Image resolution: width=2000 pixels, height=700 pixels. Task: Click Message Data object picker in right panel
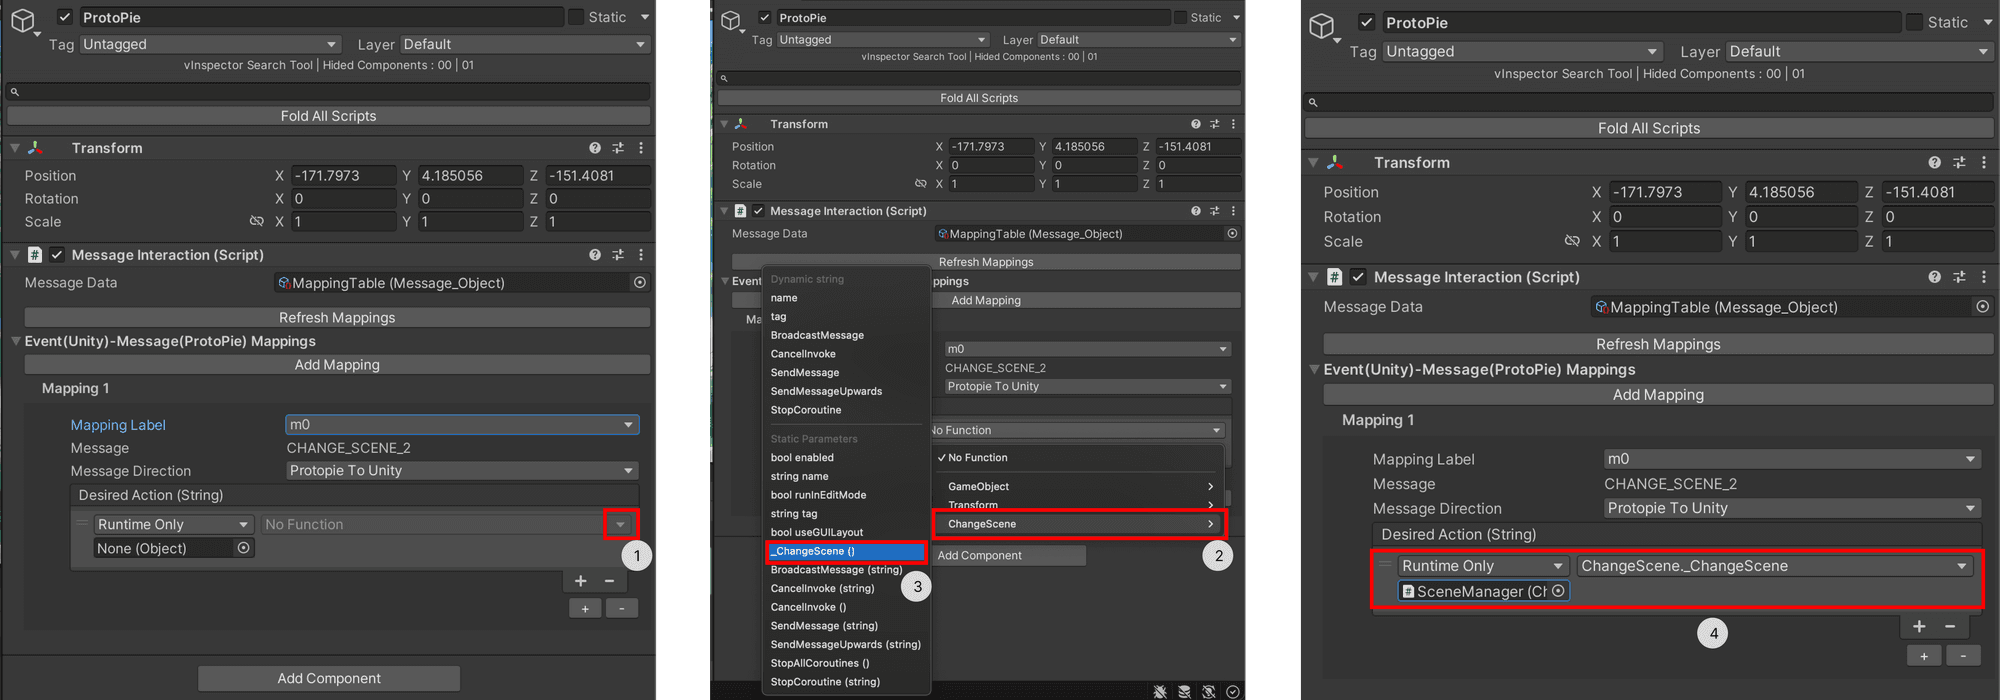click(x=1982, y=307)
